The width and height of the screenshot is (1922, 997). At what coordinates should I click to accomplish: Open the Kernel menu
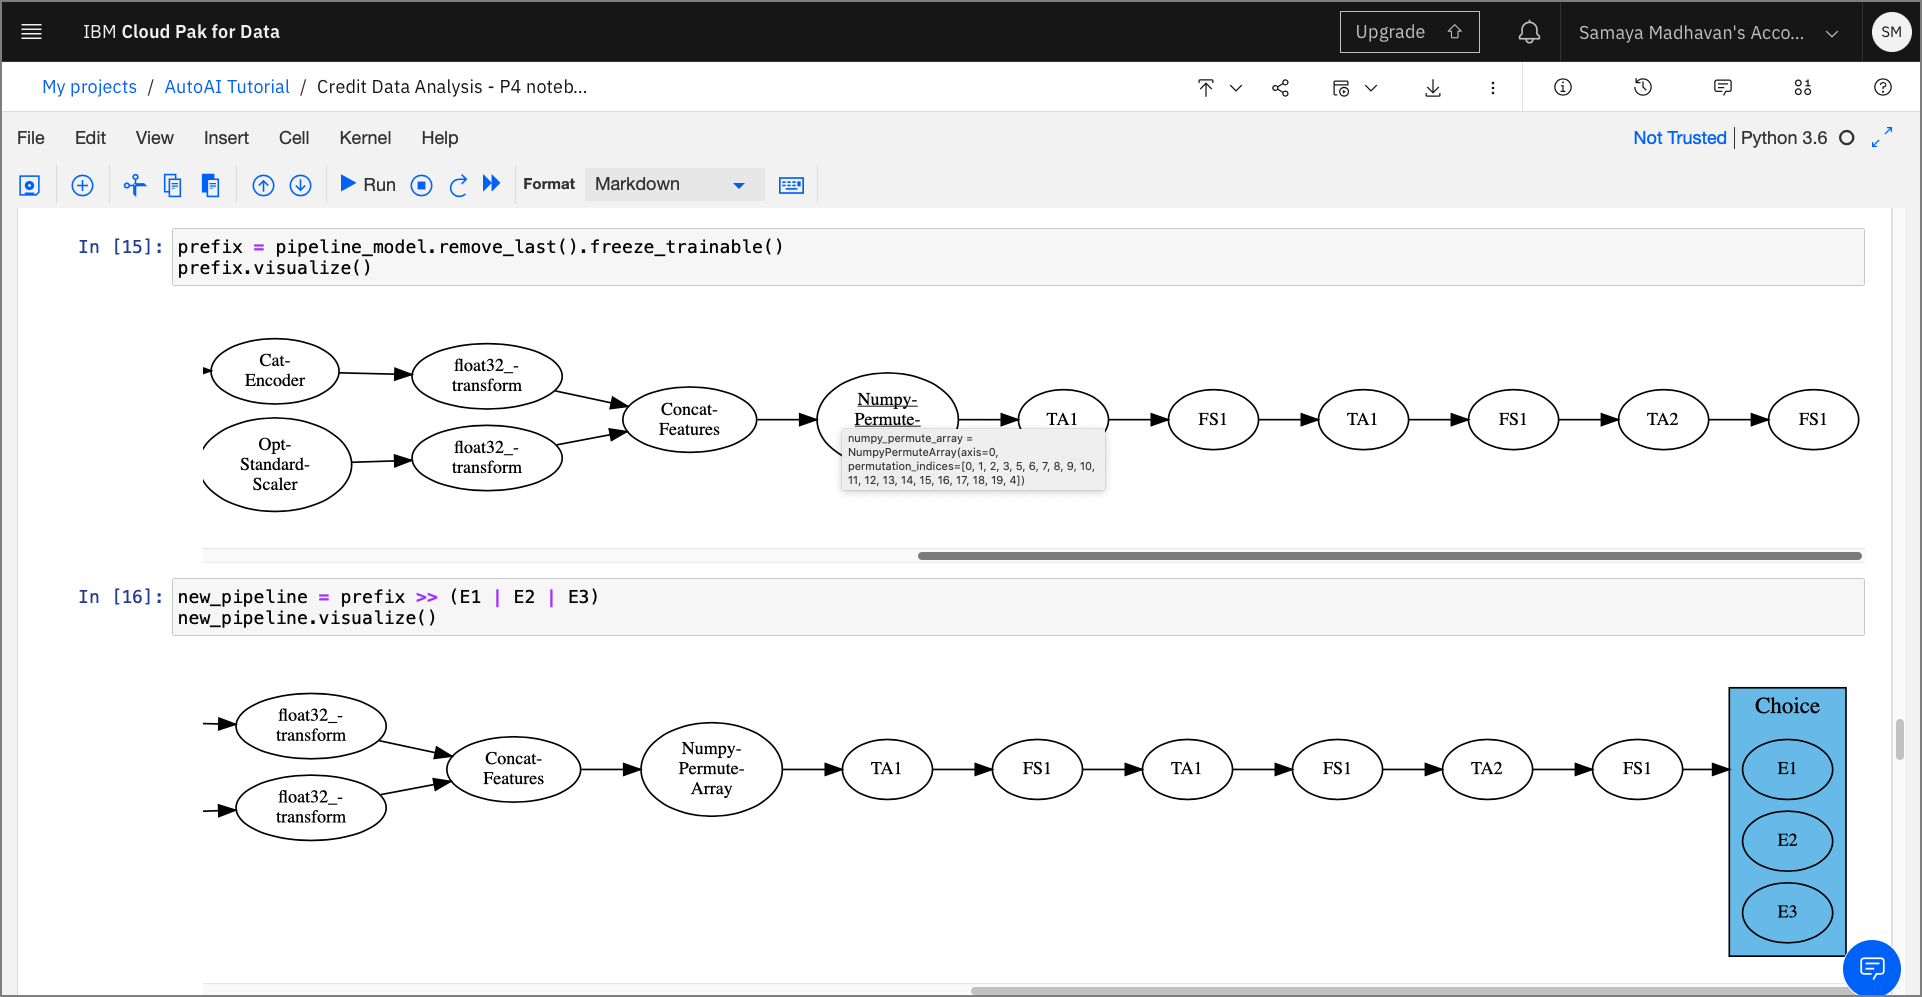(364, 138)
